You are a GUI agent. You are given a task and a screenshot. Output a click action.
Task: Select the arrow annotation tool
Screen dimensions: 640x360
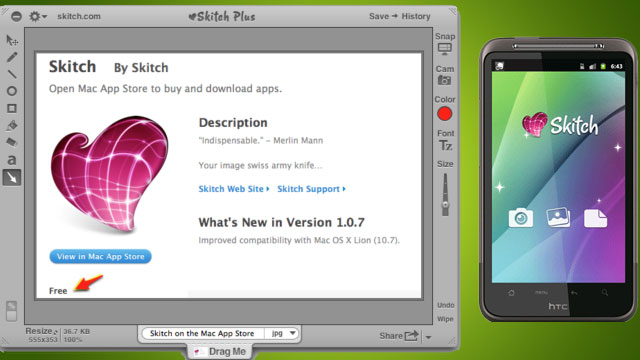coord(12,177)
